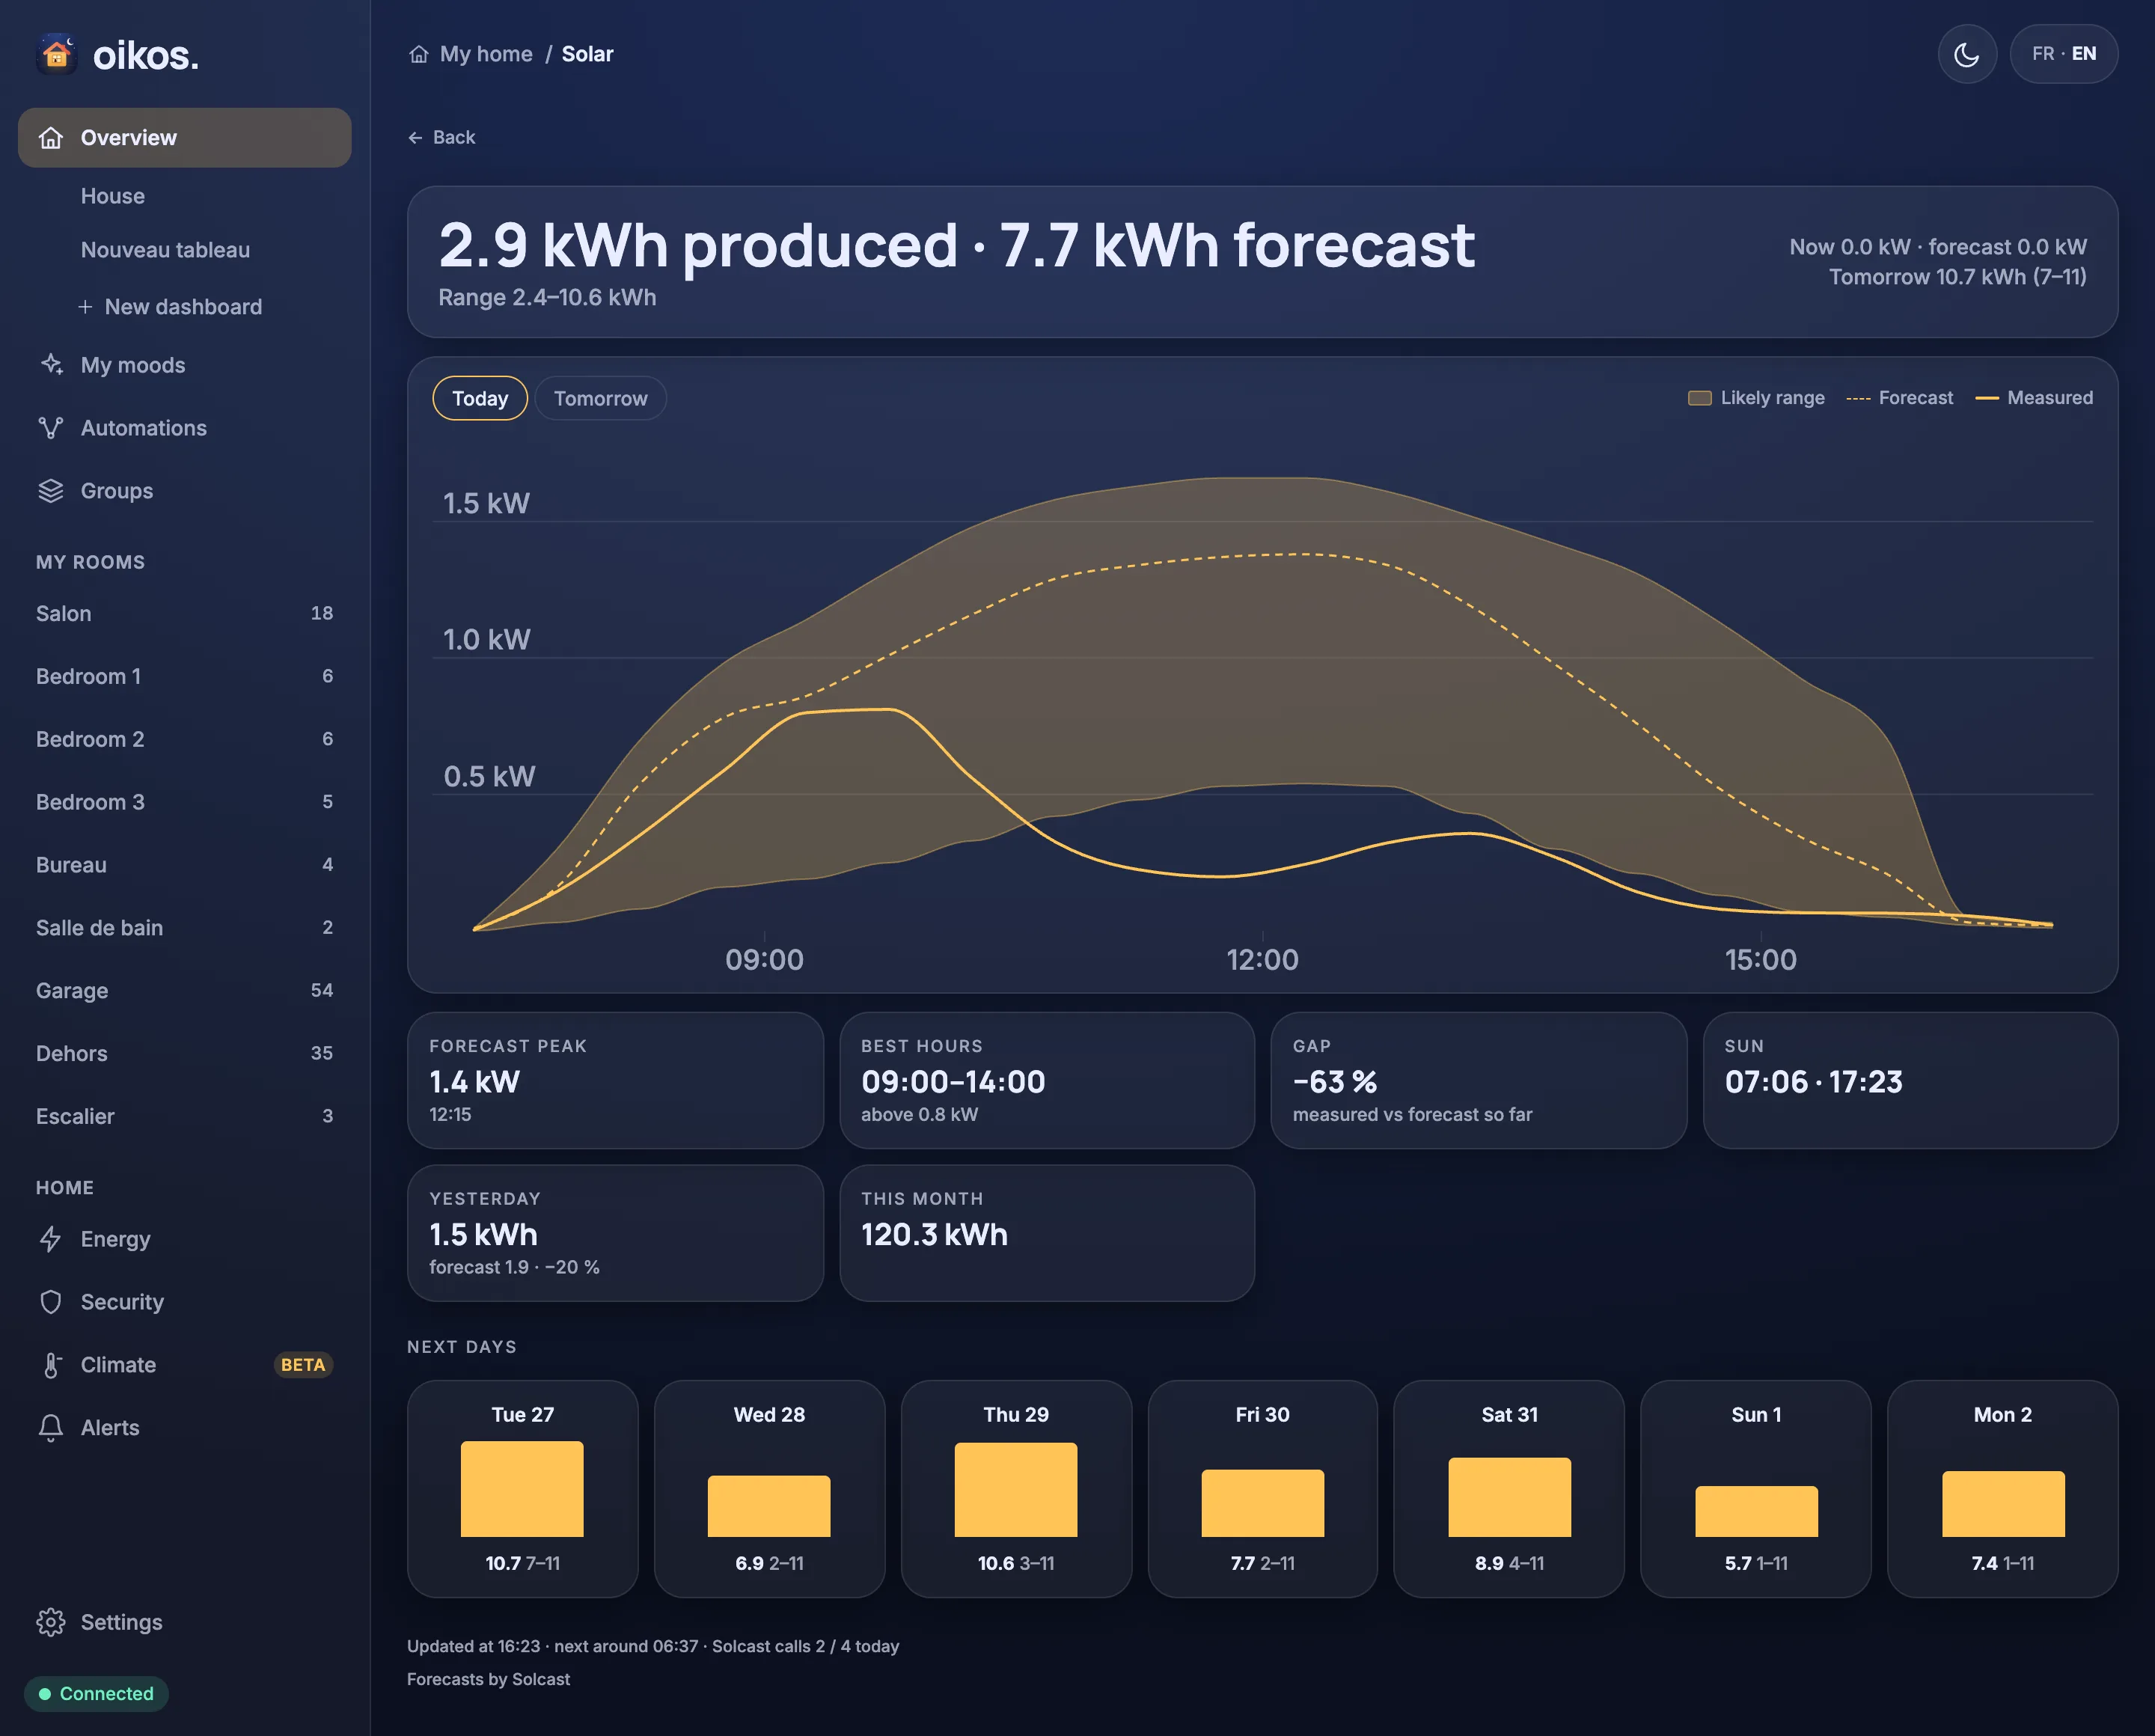Click the Forecast dashed legend entry

pyautogui.click(x=1899, y=398)
